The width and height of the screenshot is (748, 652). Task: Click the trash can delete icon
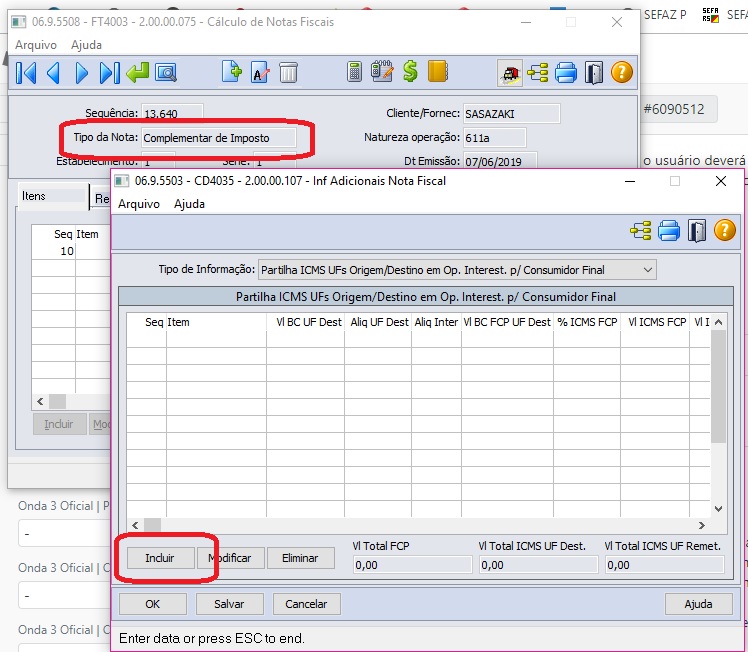288,72
